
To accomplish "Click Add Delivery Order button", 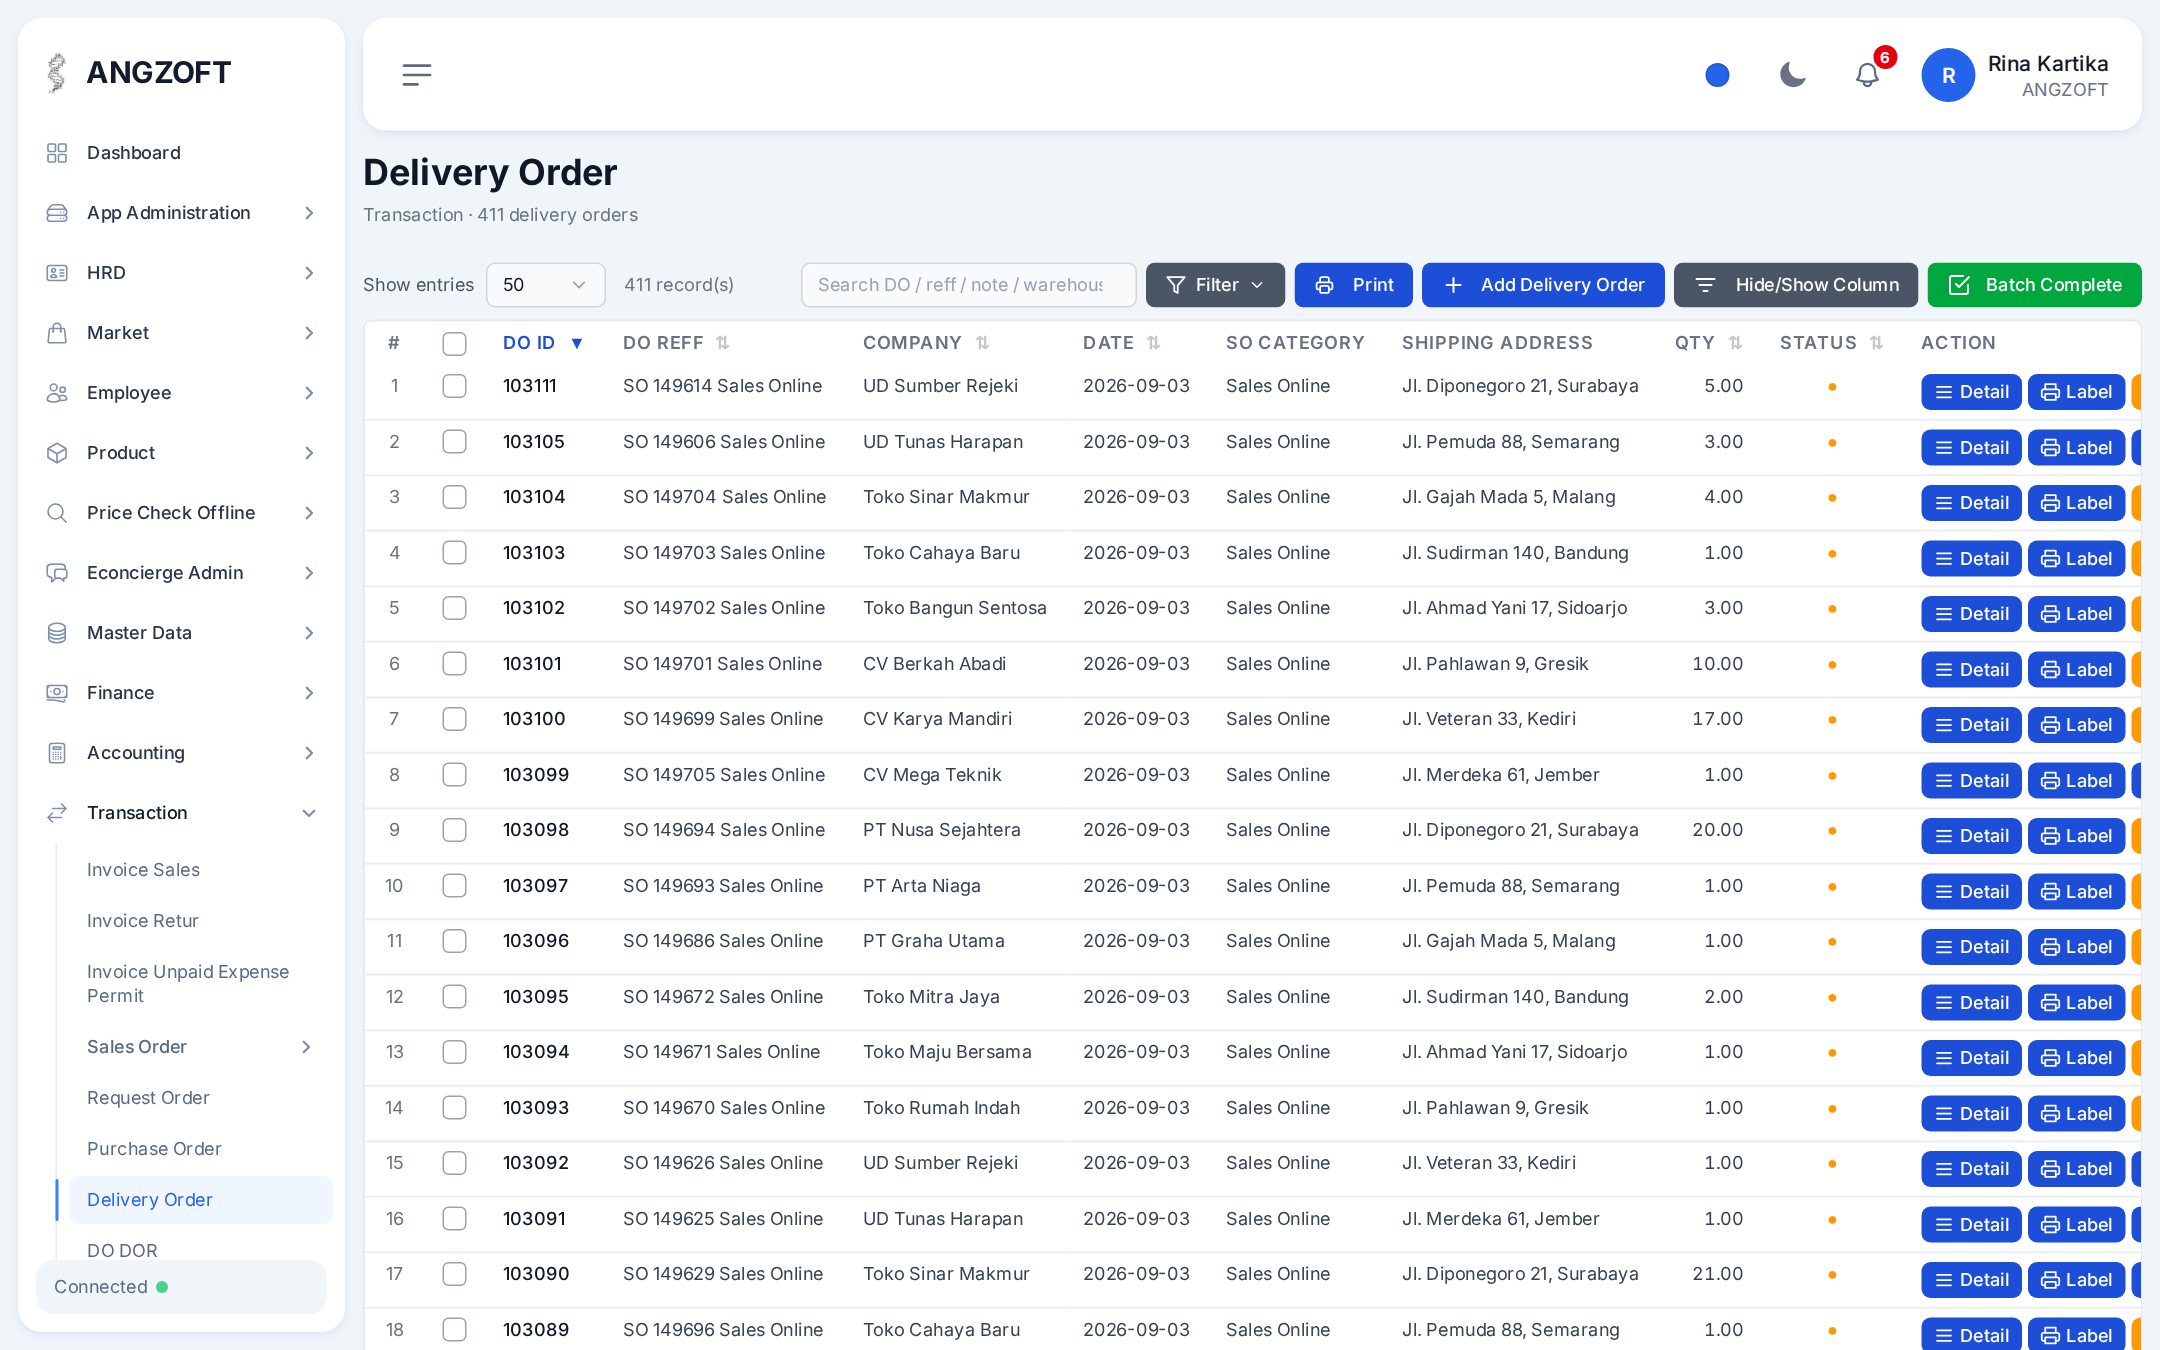I will point(1543,285).
